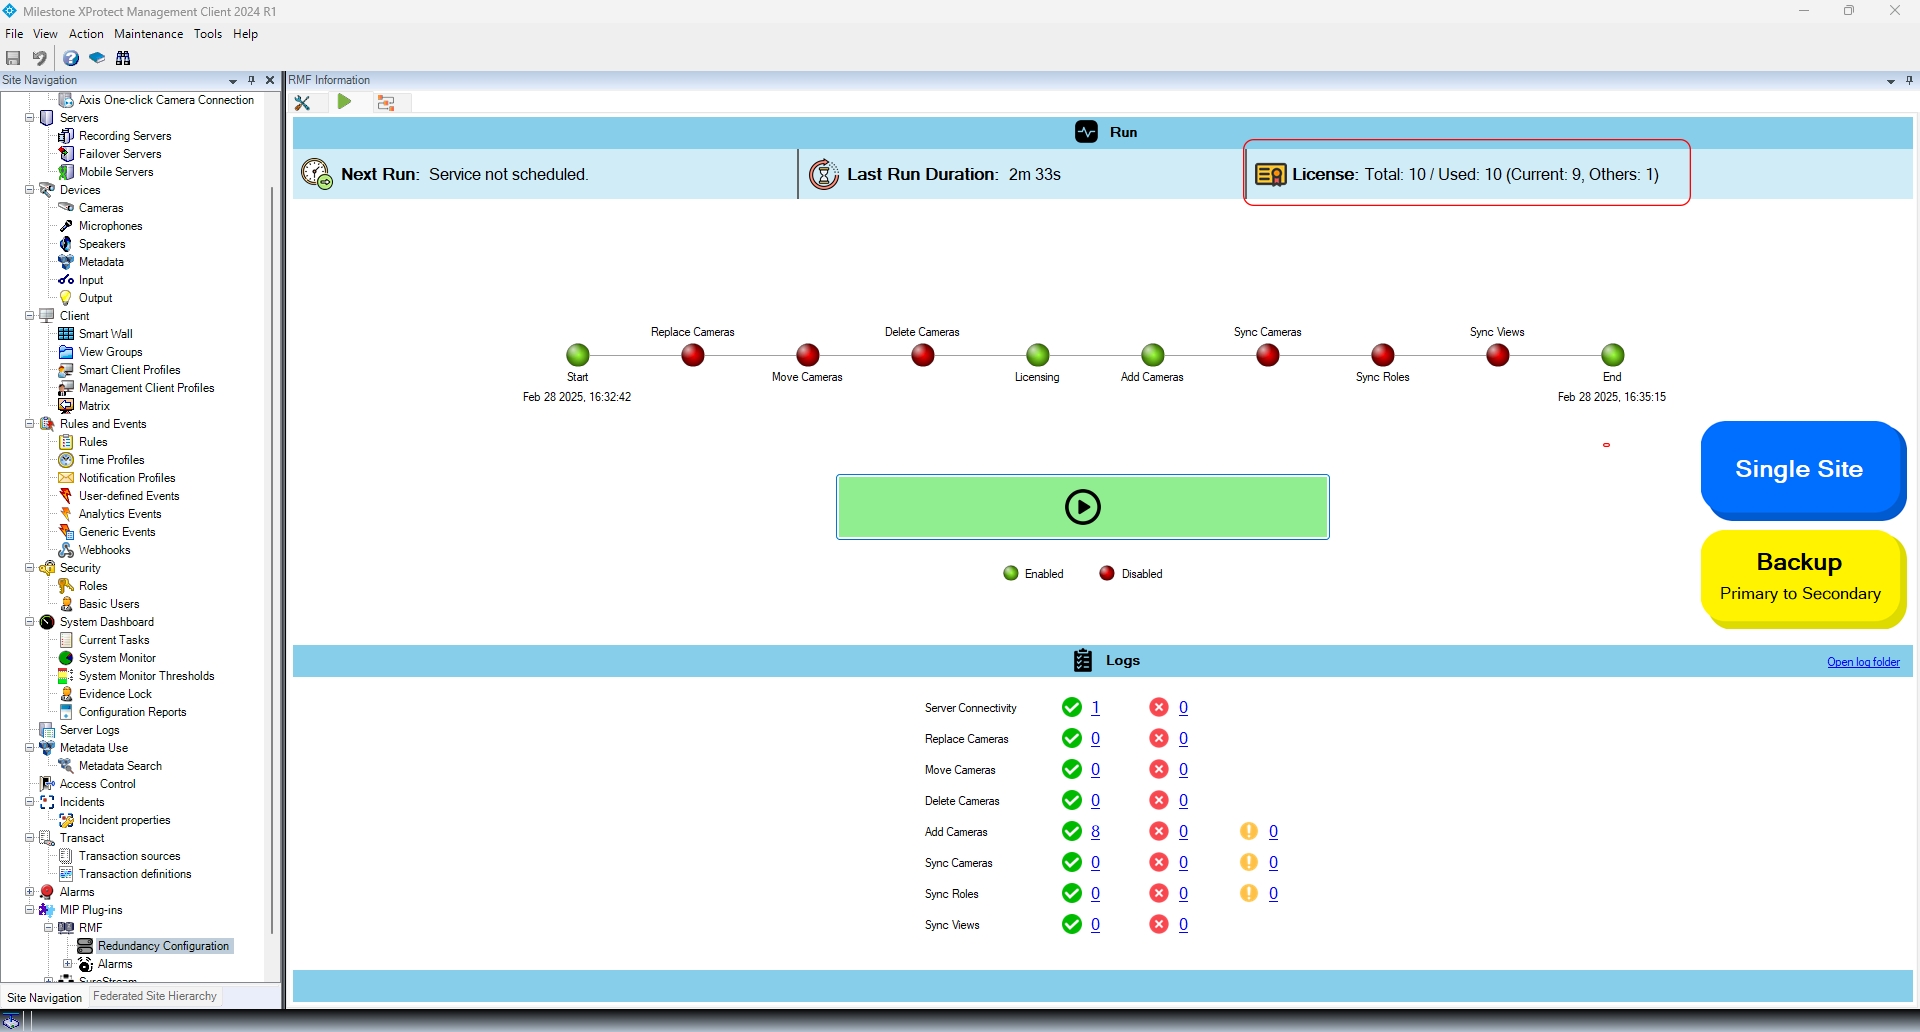Toggle the Replace Cameras step circle
The height and width of the screenshot is (1032, 1920).
coord(693,355)
